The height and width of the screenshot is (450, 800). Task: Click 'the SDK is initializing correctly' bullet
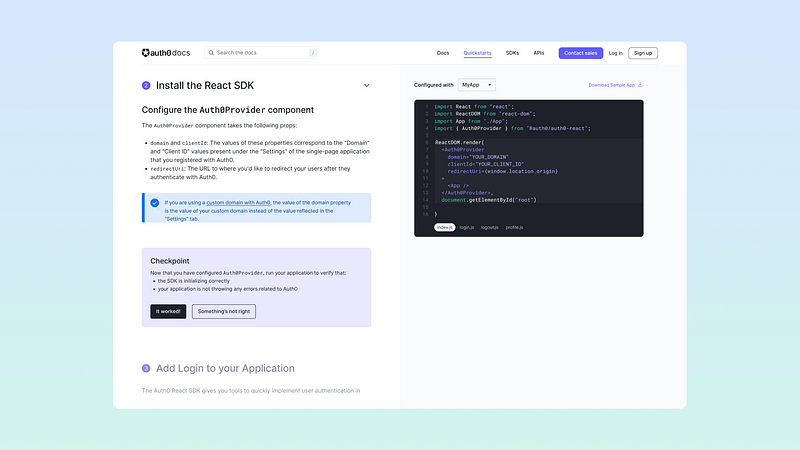(x=193, y=281)
